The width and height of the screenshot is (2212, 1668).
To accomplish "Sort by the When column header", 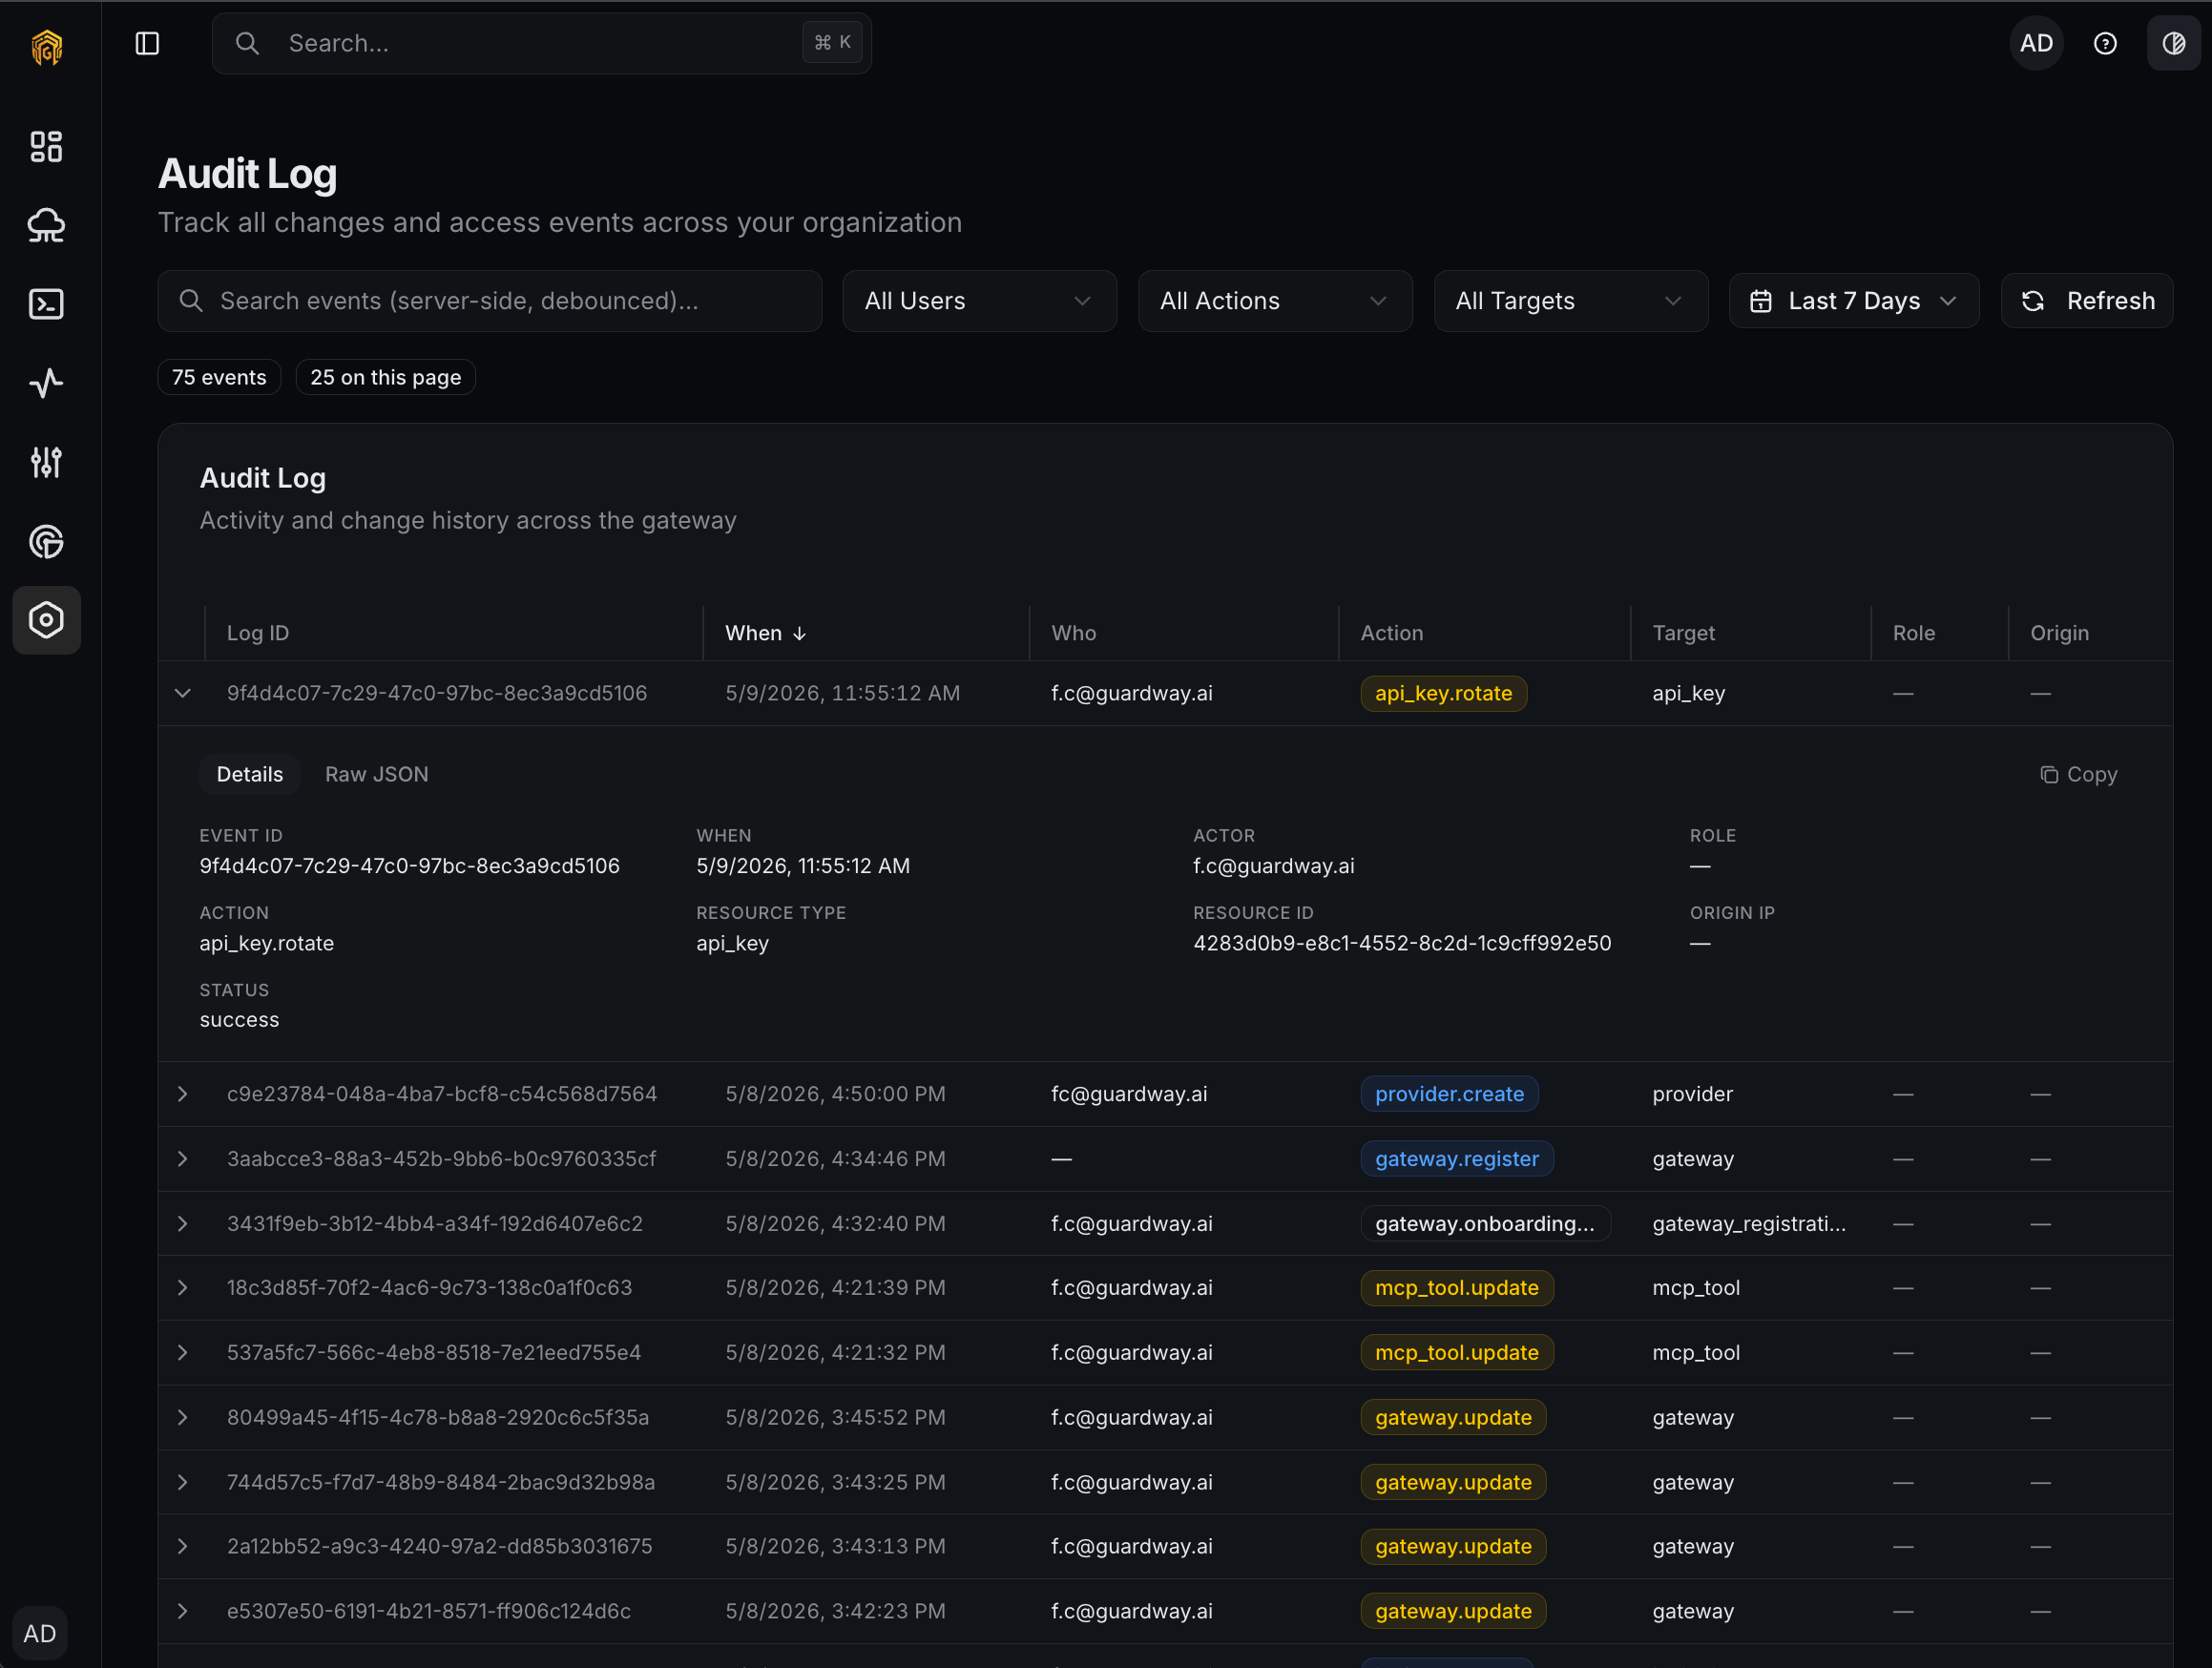I will (x=765, y=633).
